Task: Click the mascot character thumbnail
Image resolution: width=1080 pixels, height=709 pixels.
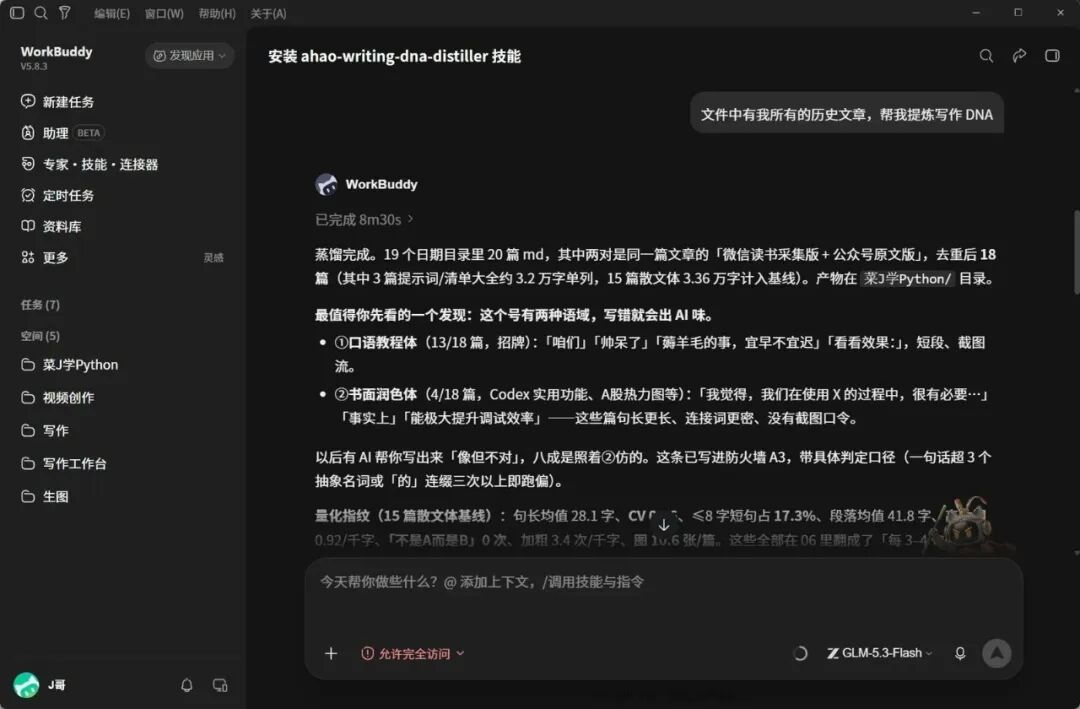Action: (966, 525)
